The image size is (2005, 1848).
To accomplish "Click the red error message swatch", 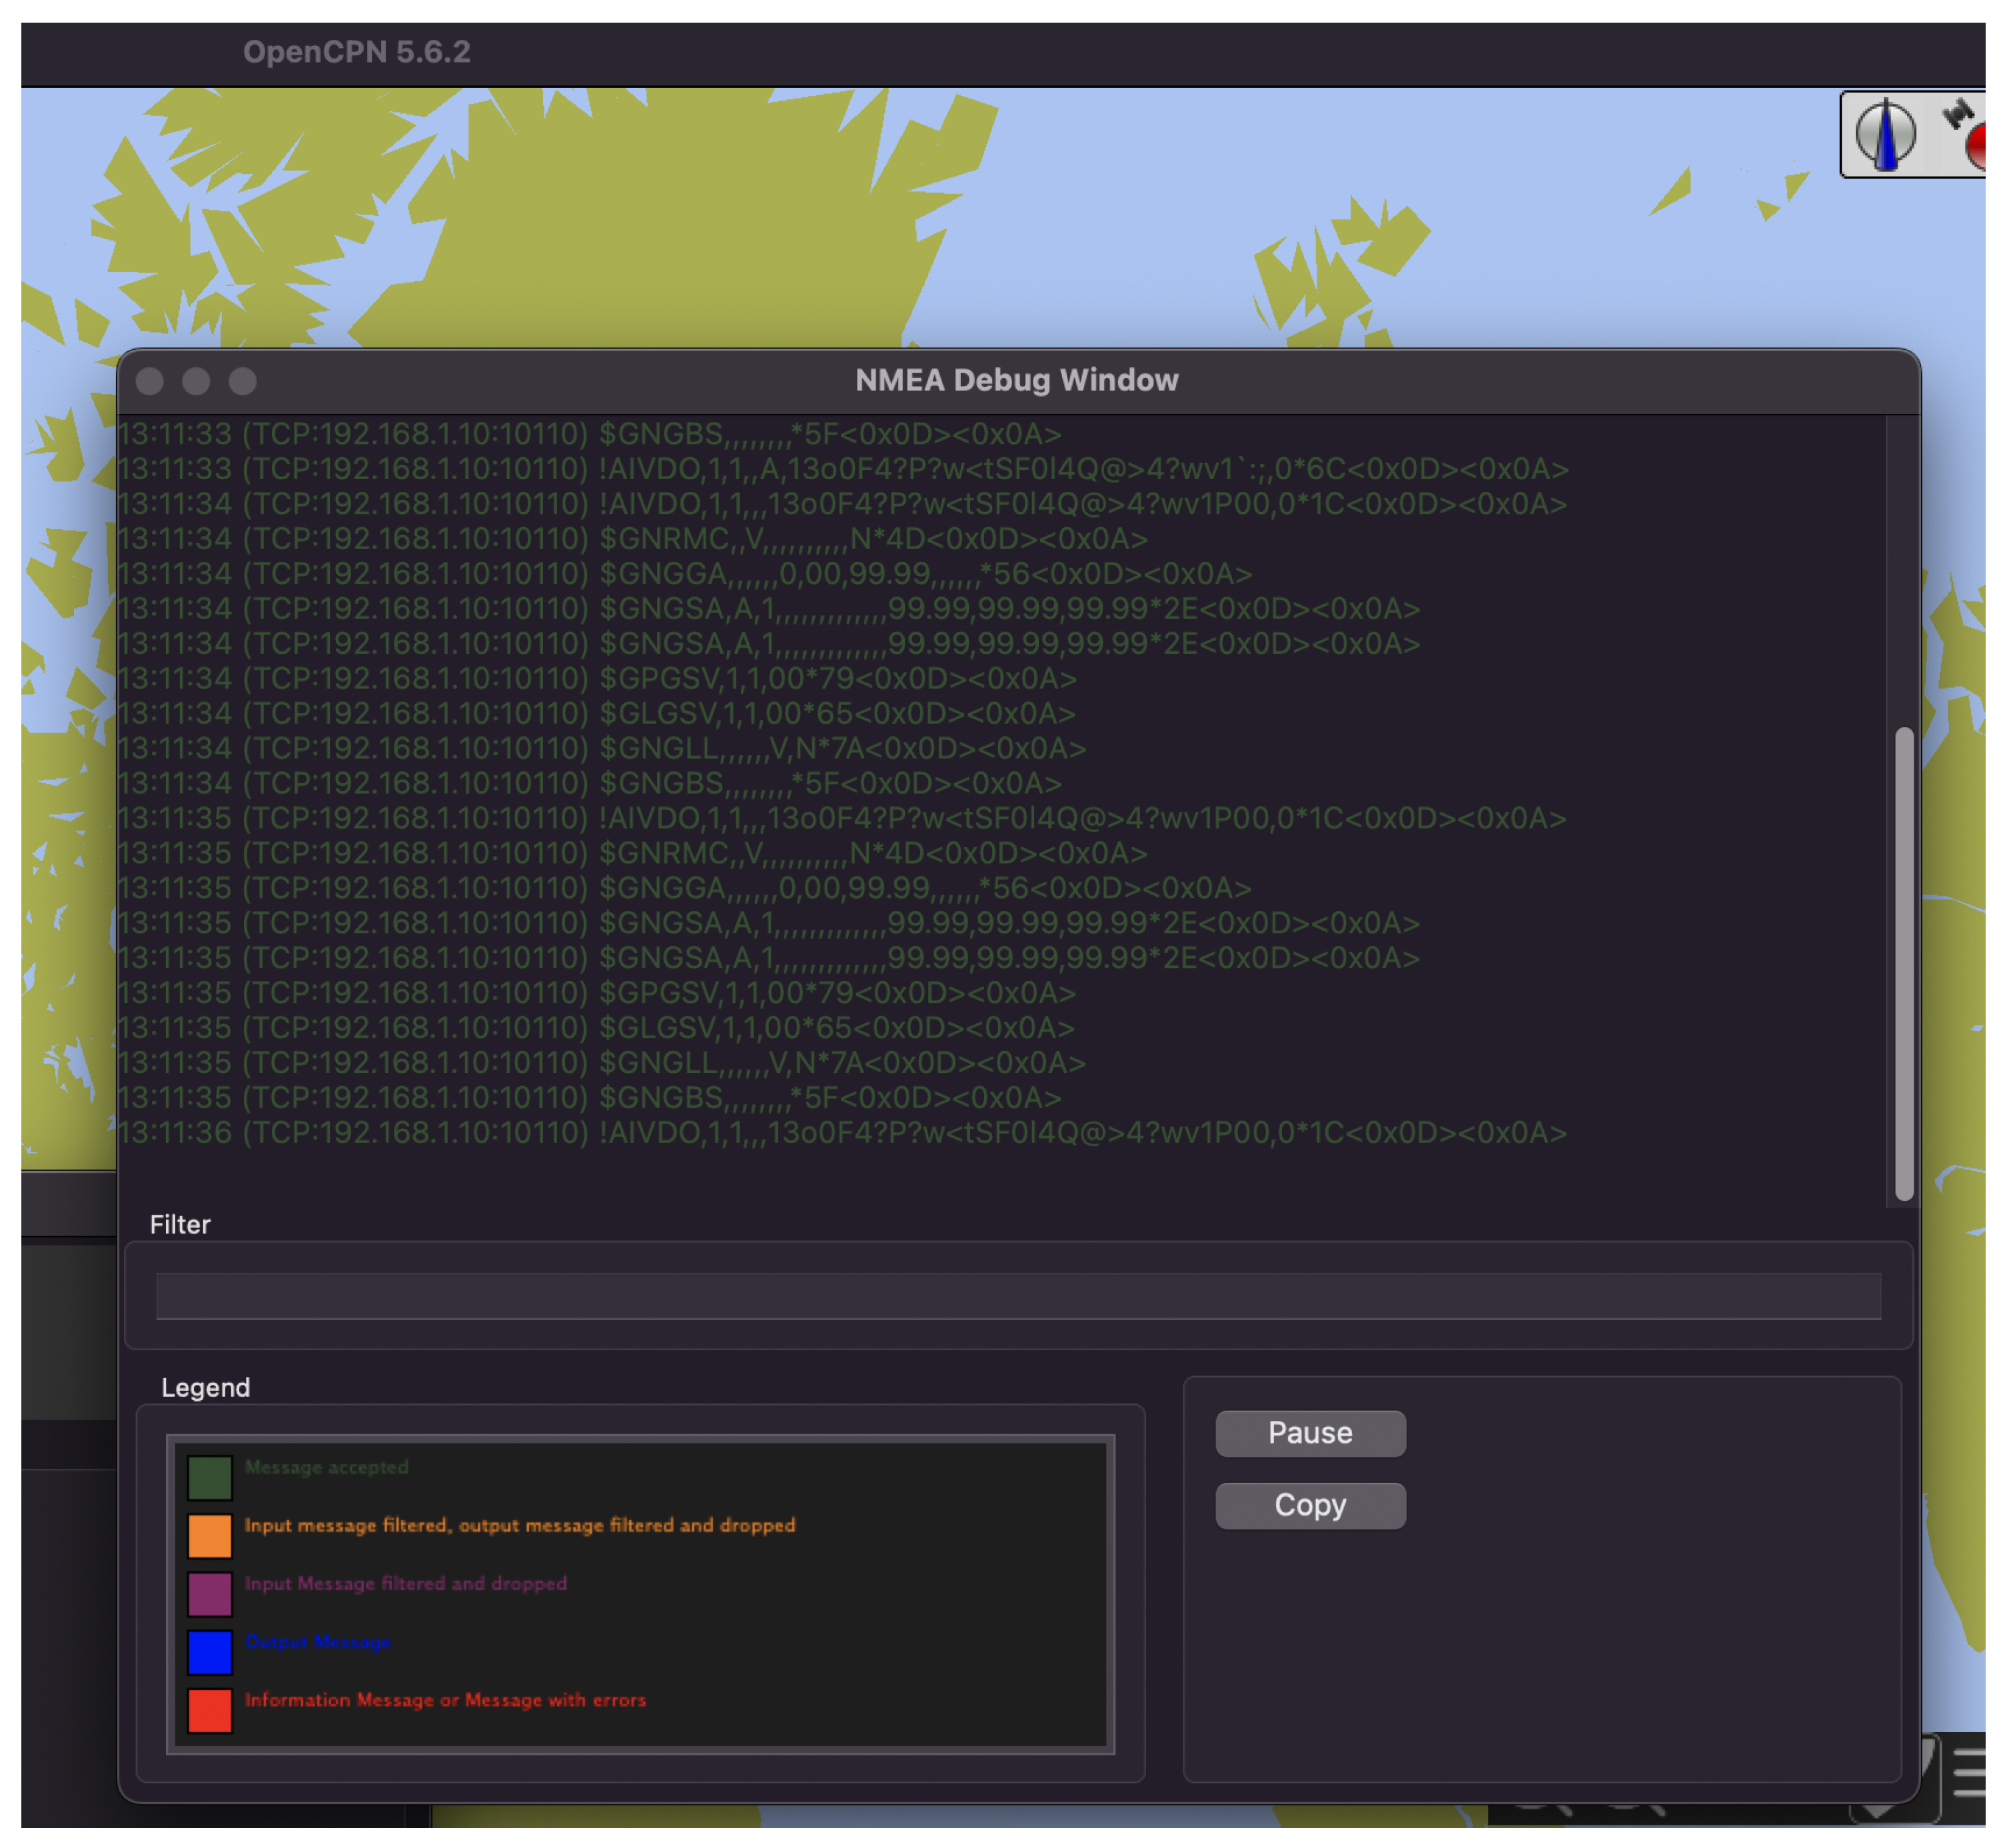I will [210, 1710].
